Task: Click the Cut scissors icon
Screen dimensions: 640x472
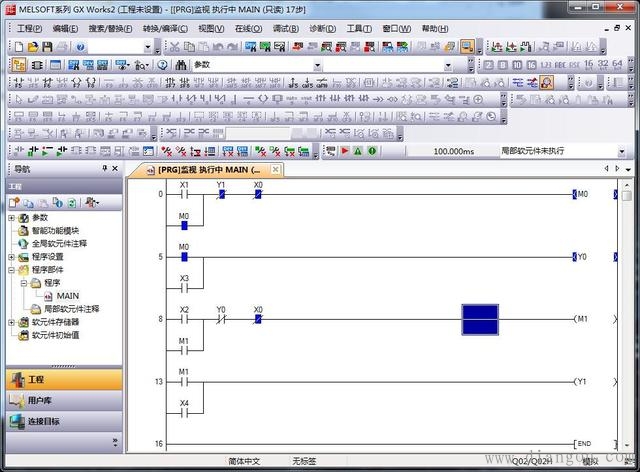Action: [175, 47]
